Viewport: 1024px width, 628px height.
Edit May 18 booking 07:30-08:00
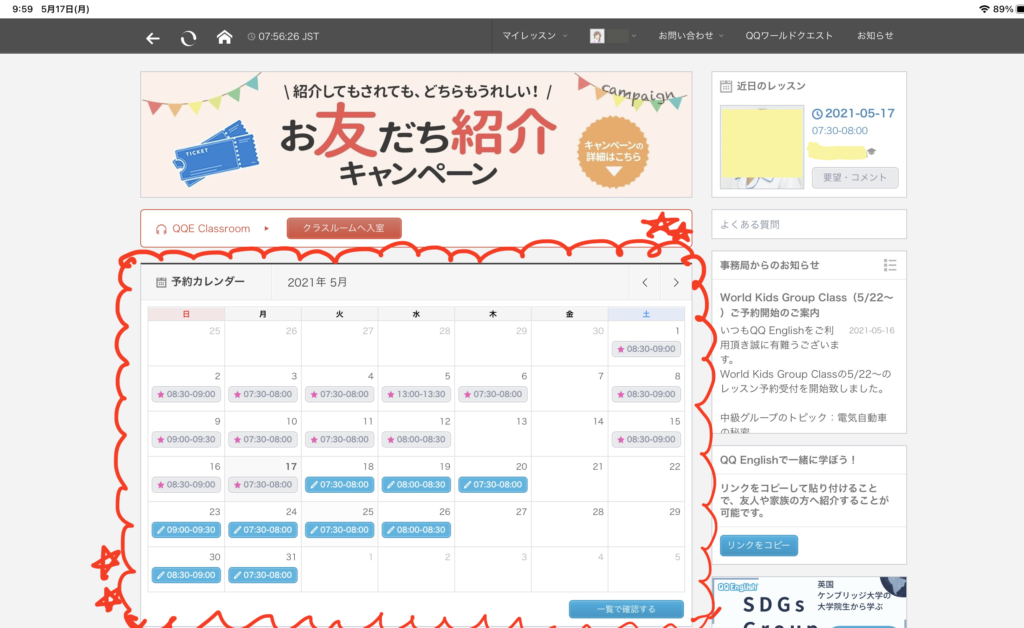pos(340,484)
